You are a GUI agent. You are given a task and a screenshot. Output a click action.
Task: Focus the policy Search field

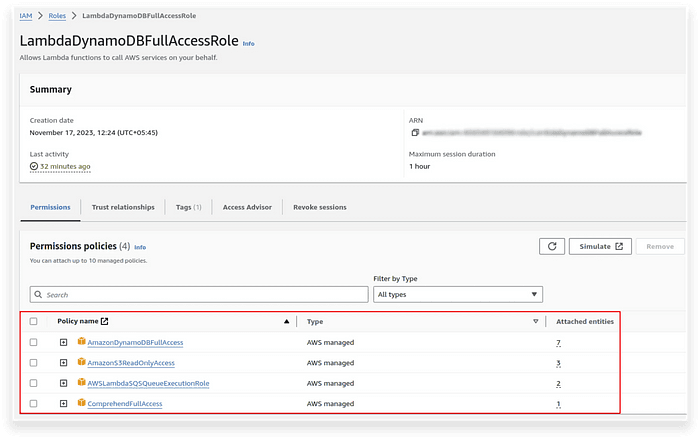point(199,295)
